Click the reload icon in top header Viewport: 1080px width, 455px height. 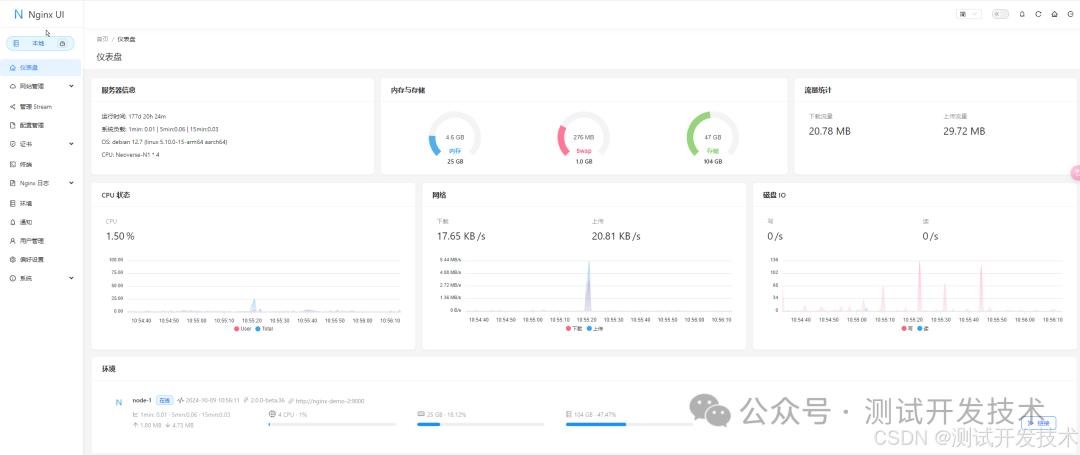point(1038,14)
